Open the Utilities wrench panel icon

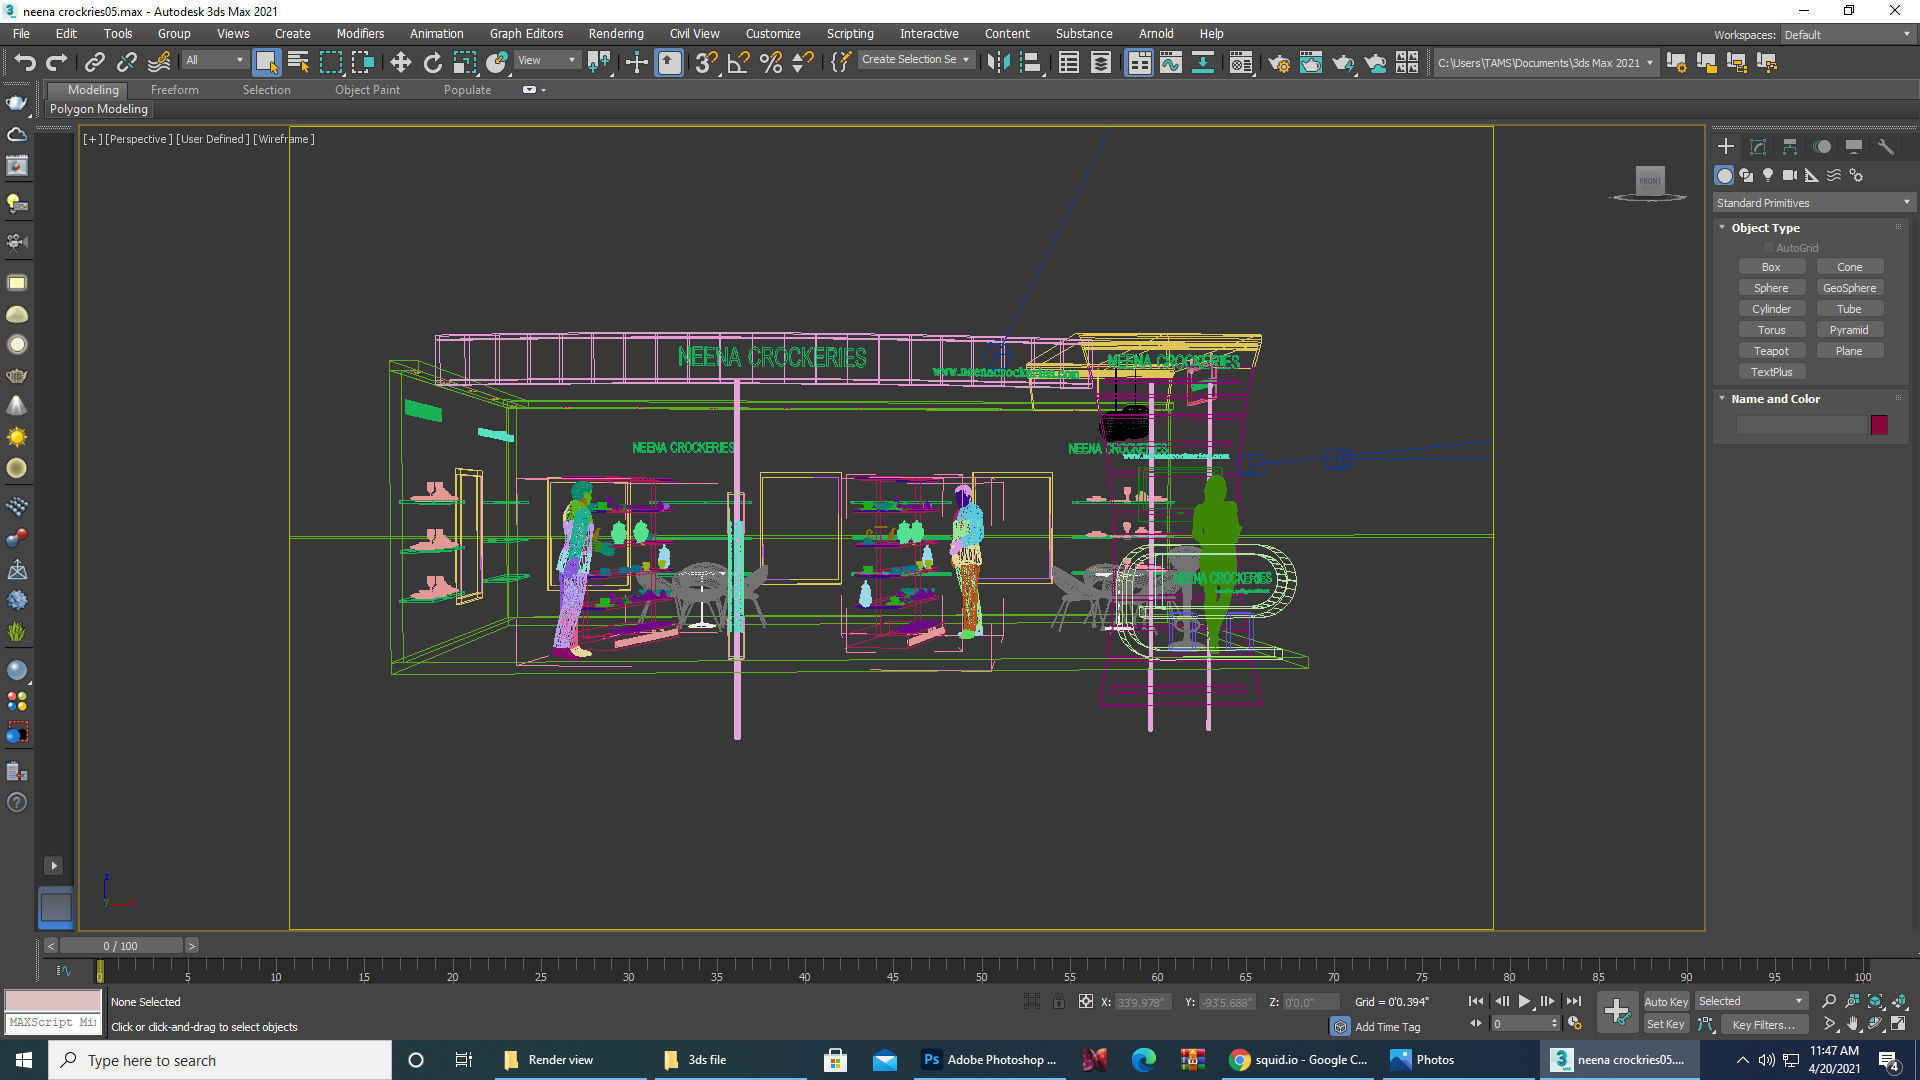coord(1886,147)
